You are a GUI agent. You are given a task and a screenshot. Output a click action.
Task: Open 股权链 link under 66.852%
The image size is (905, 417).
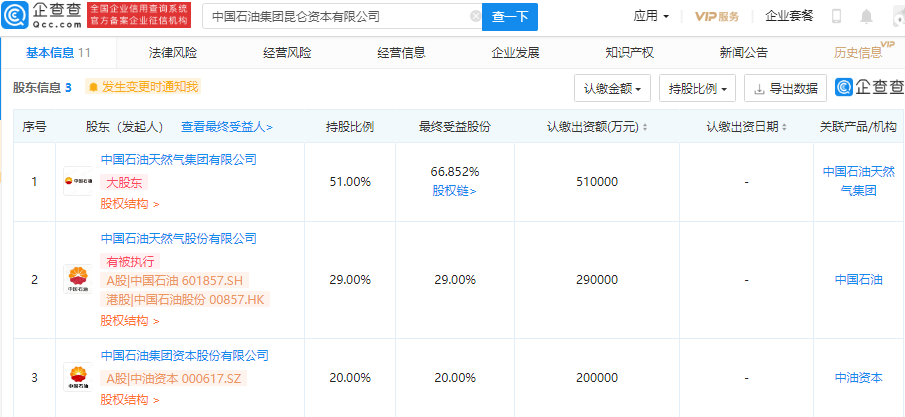tap(454, 191)
